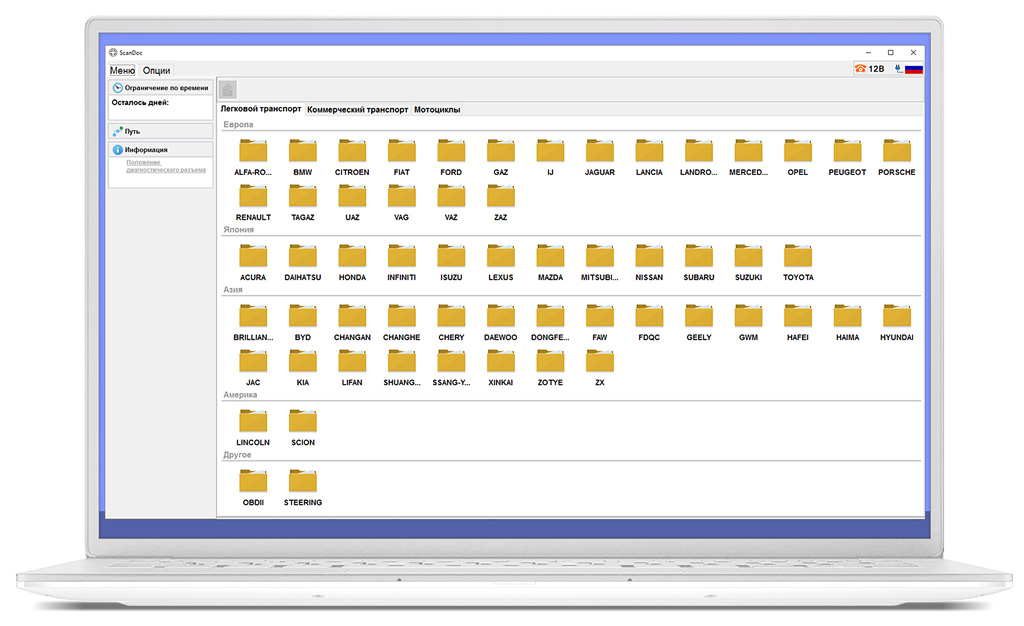Open the TOYOTA folder
The width and height of the screenshot is (1024, 626).
[x=798, y=262]
